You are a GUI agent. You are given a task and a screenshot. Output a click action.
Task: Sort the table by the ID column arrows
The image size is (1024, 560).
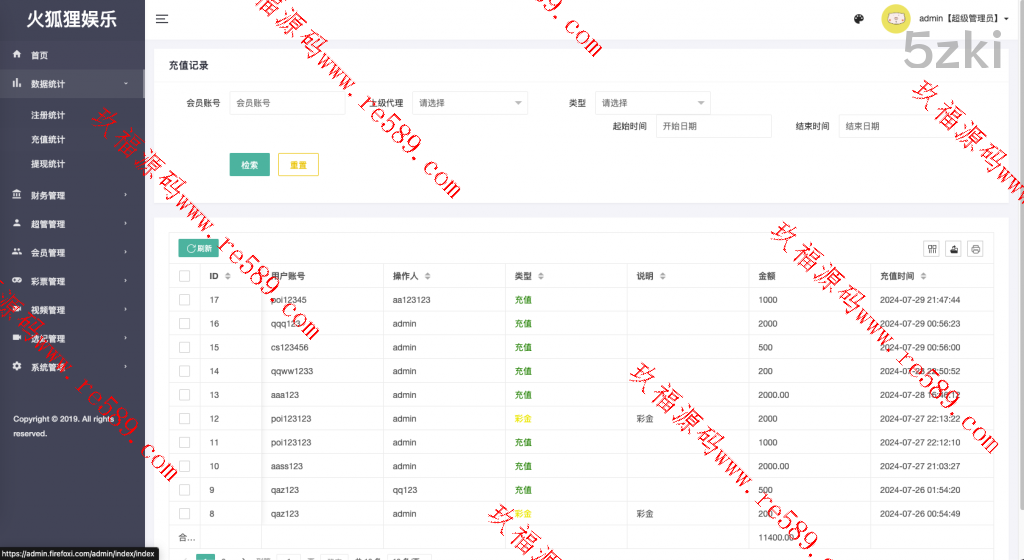point(228,276)
